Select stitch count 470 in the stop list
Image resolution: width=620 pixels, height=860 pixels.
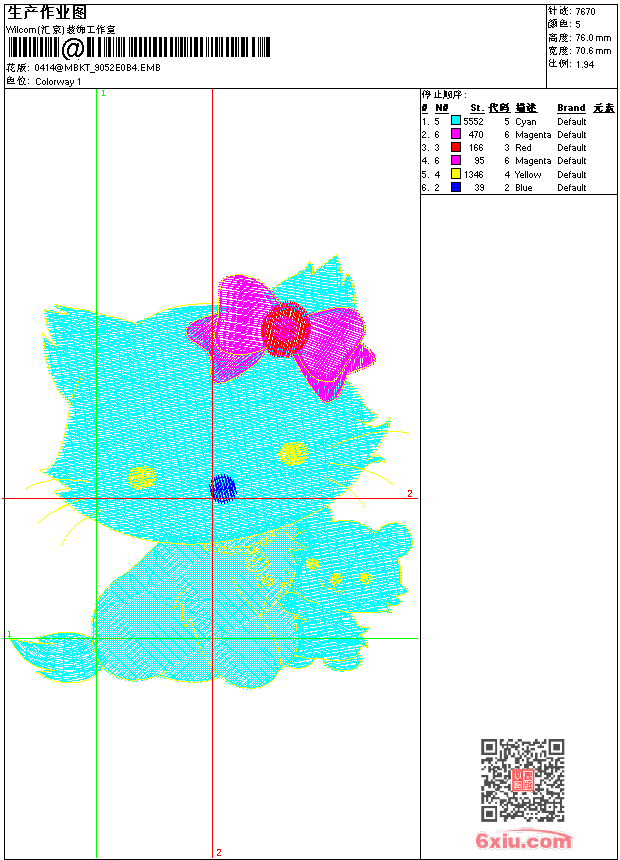[x=476, y=134]
